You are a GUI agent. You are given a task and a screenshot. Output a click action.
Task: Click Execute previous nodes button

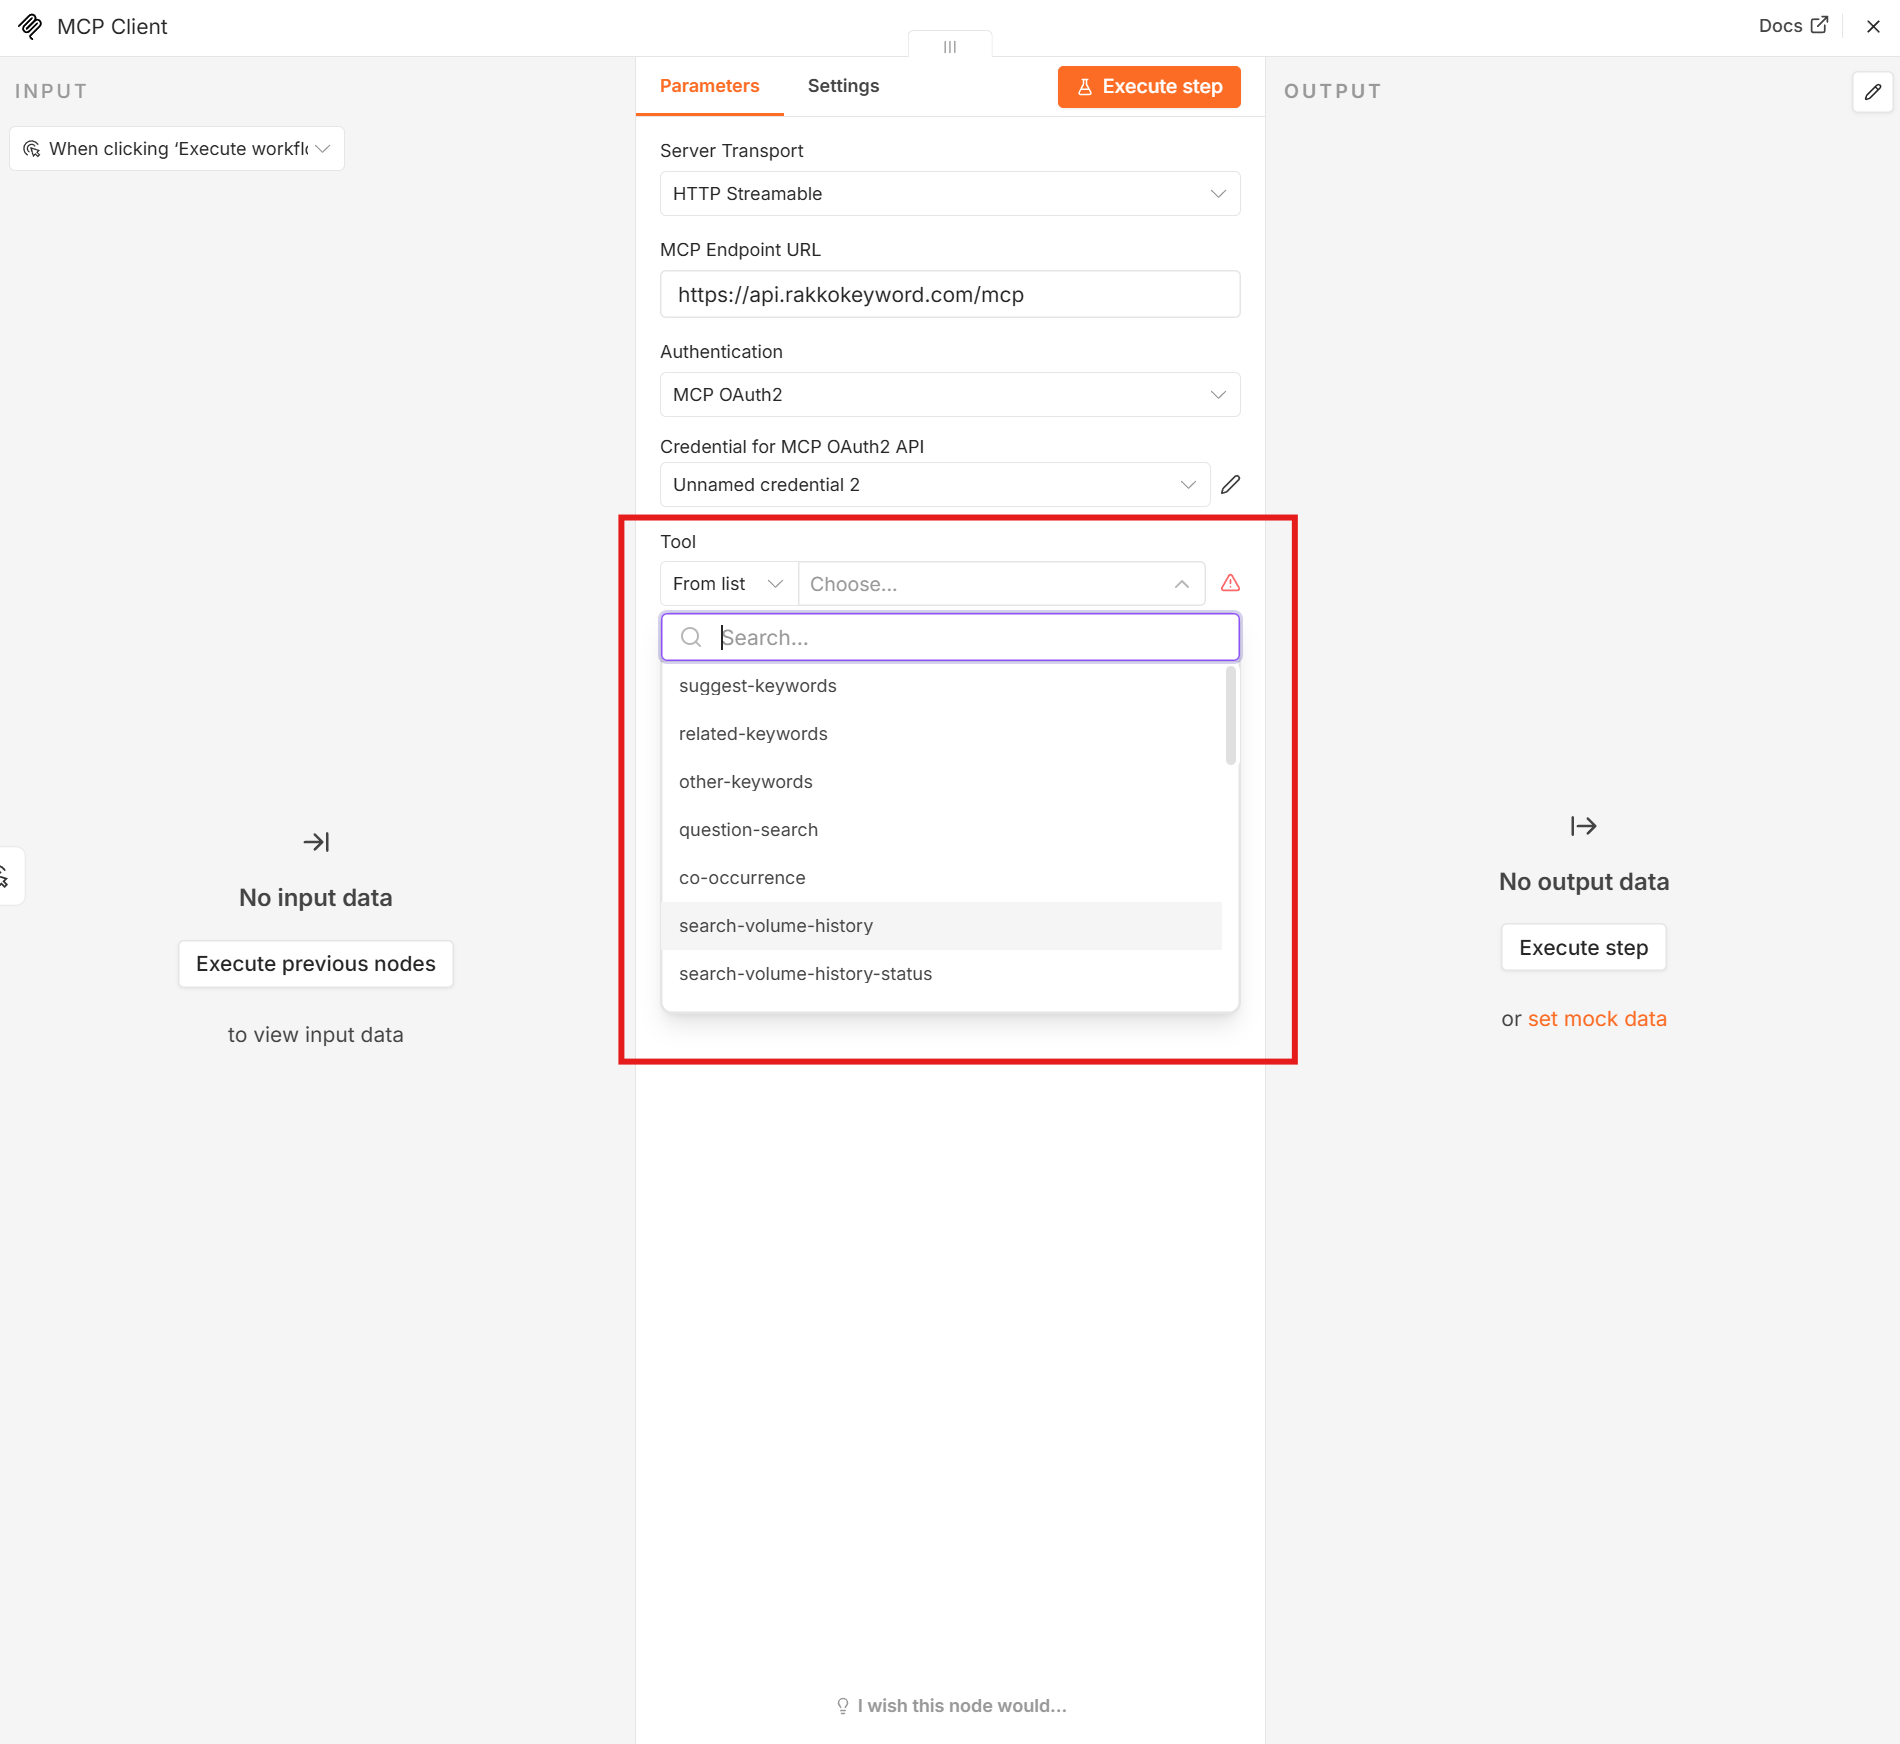(x=316, y=964)
